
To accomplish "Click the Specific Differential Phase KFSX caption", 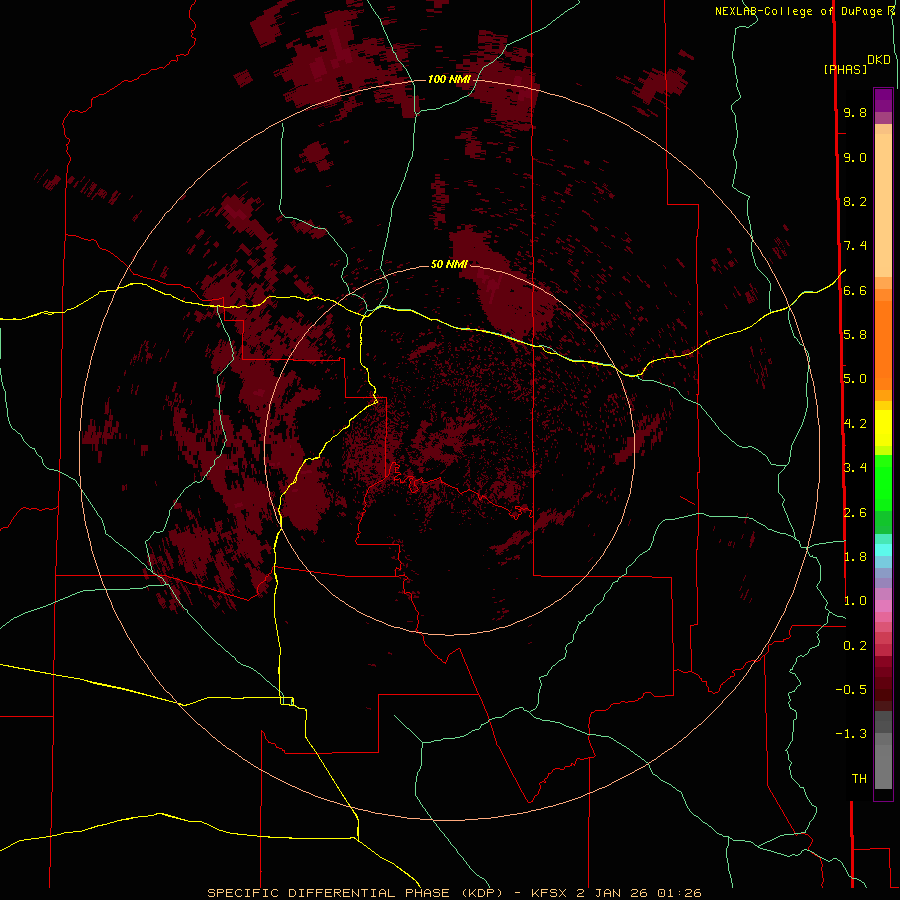I will (x=454, y=893).
